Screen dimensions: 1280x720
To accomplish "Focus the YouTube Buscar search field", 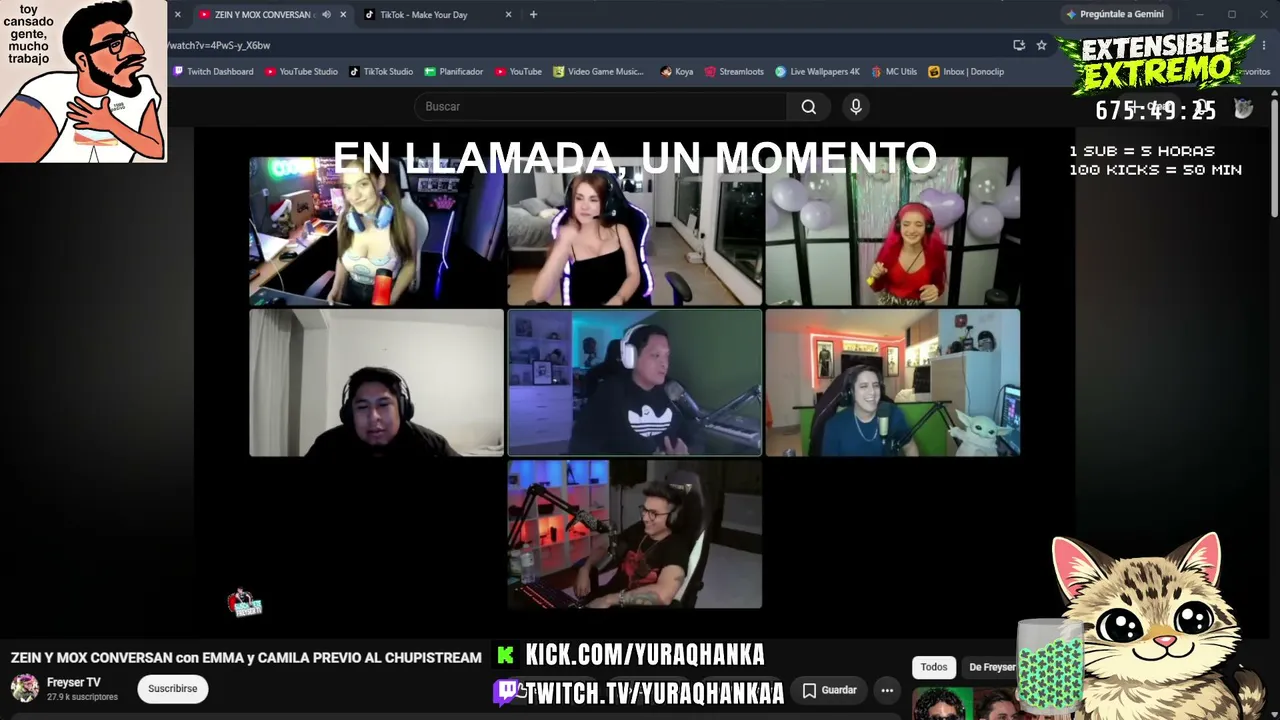I will point(600,107).
